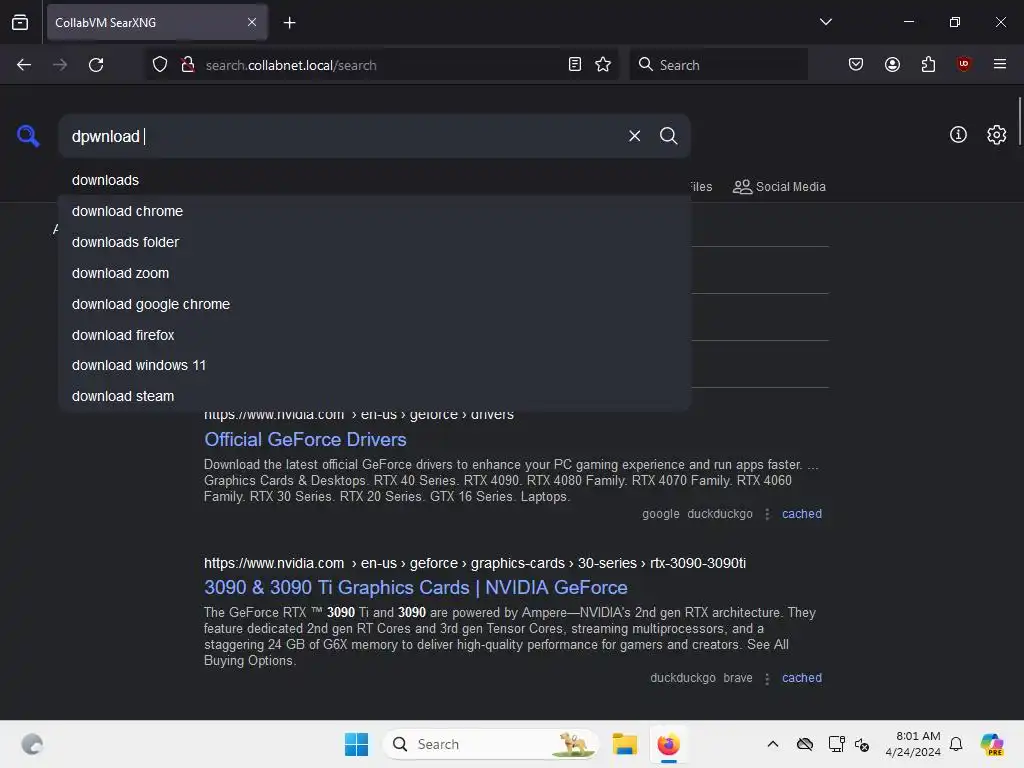Select the 'download steam' suggestion
Viewport: 1024px width, 768px height.
click(x=375, y=396)
